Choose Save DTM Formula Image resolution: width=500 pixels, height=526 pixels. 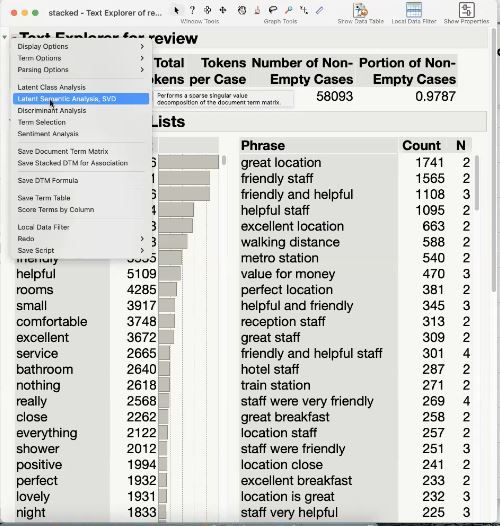coord(81,180)
